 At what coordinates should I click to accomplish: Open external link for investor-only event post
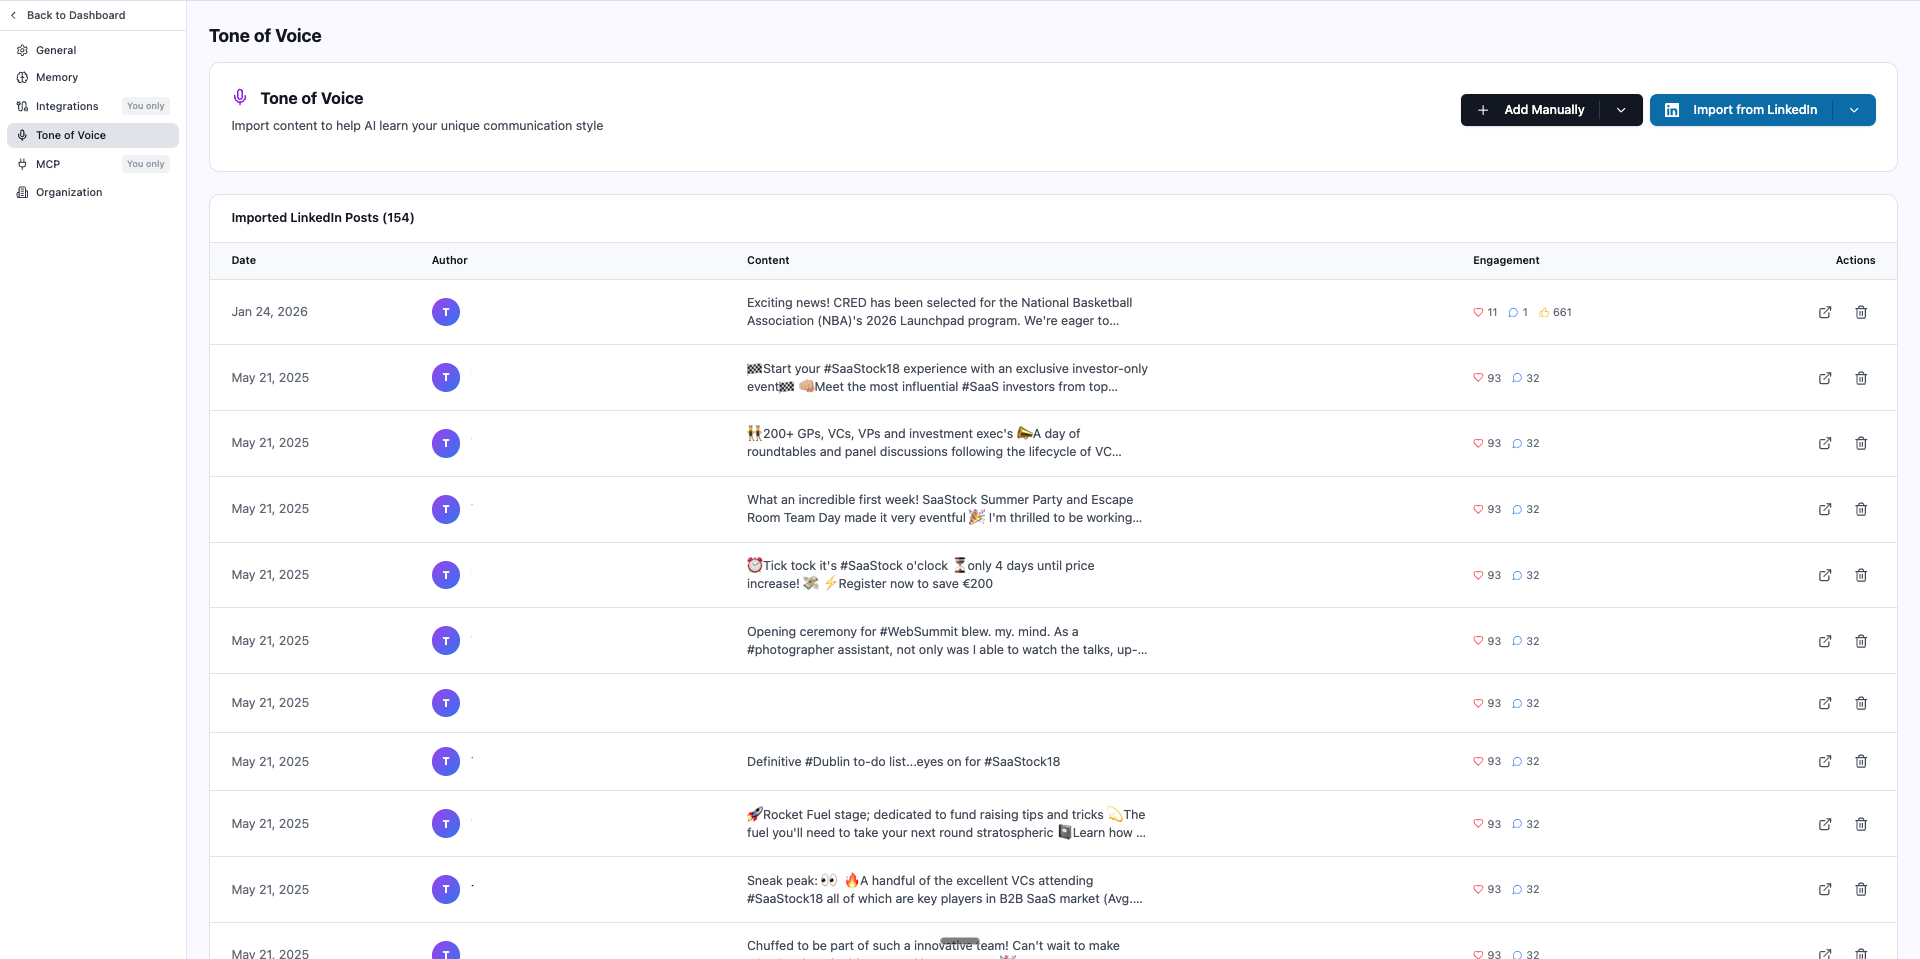coord(1825,378)
